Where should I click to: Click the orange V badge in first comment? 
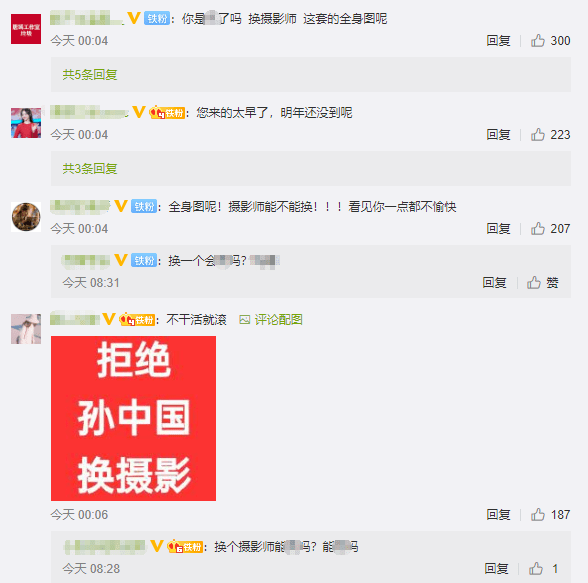tap(134, 18)
